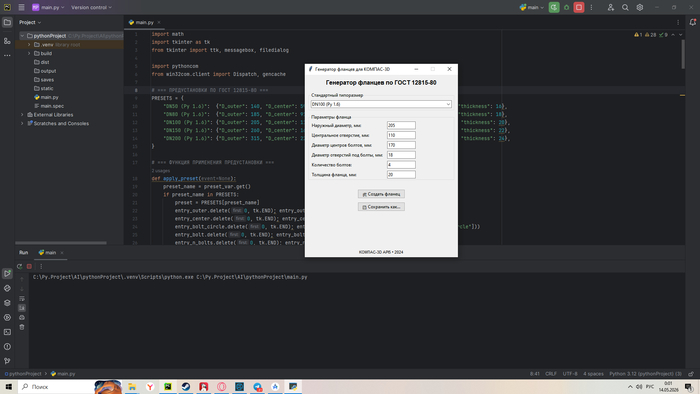700x394 pixels.
Task: Open Python 3.12 interpreter selector in status bar
Action: 646,374
